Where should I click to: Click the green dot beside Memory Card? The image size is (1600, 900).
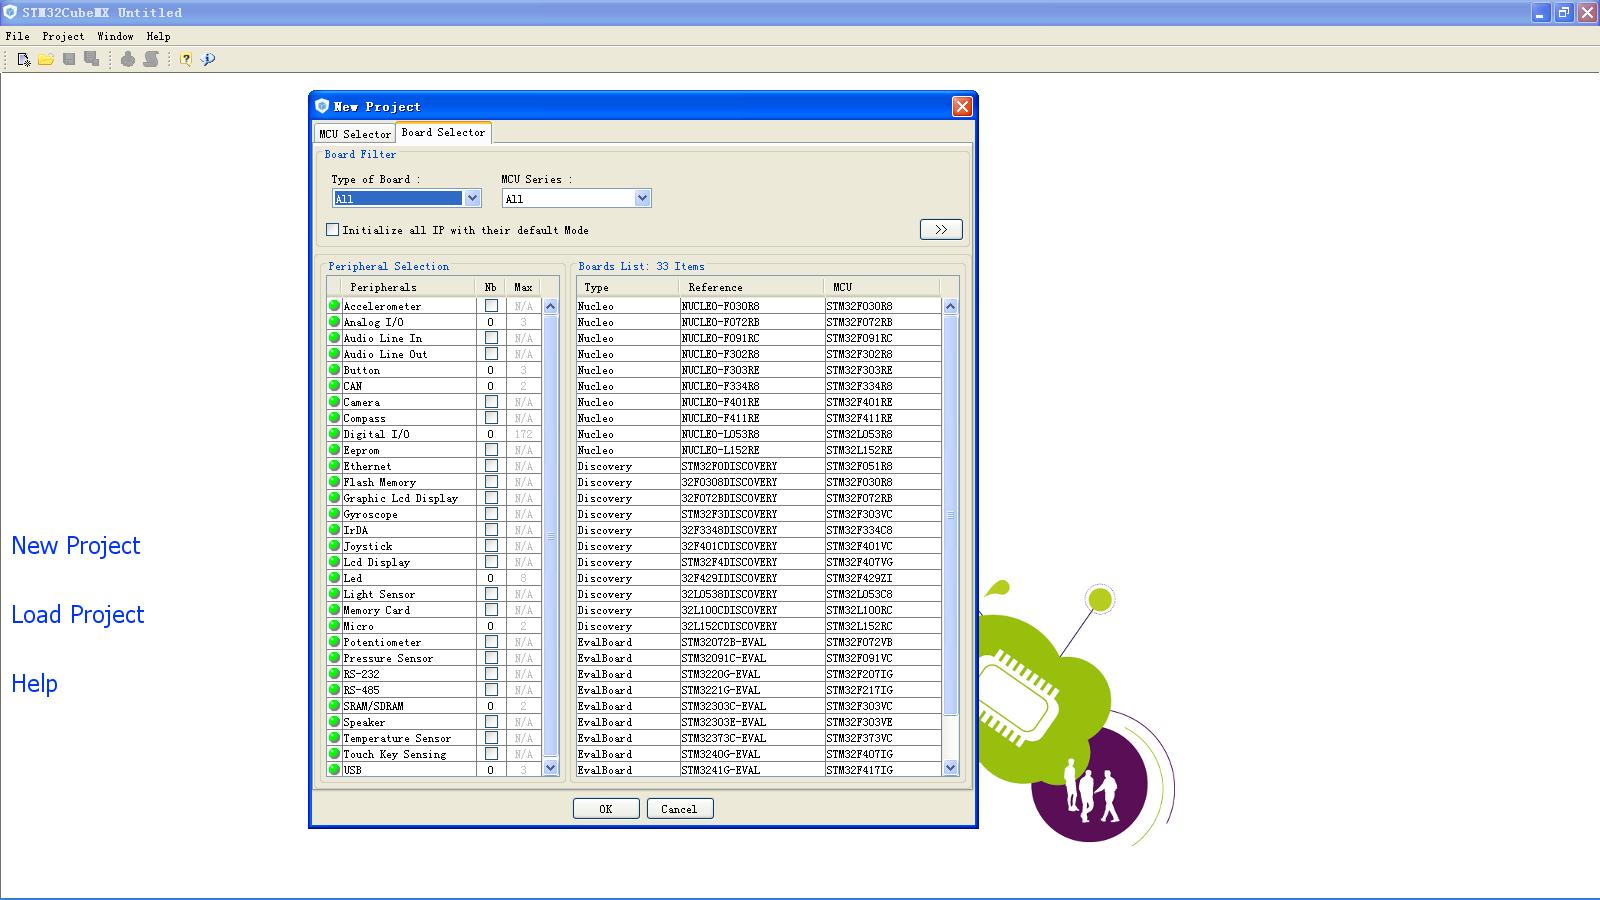pos(335,610)
